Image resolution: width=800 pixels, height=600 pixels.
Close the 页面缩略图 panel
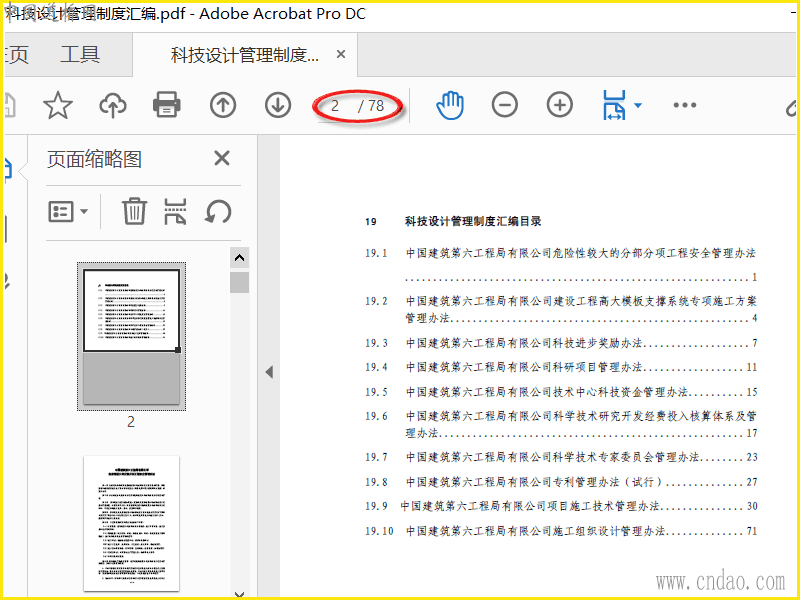(222, 158)
